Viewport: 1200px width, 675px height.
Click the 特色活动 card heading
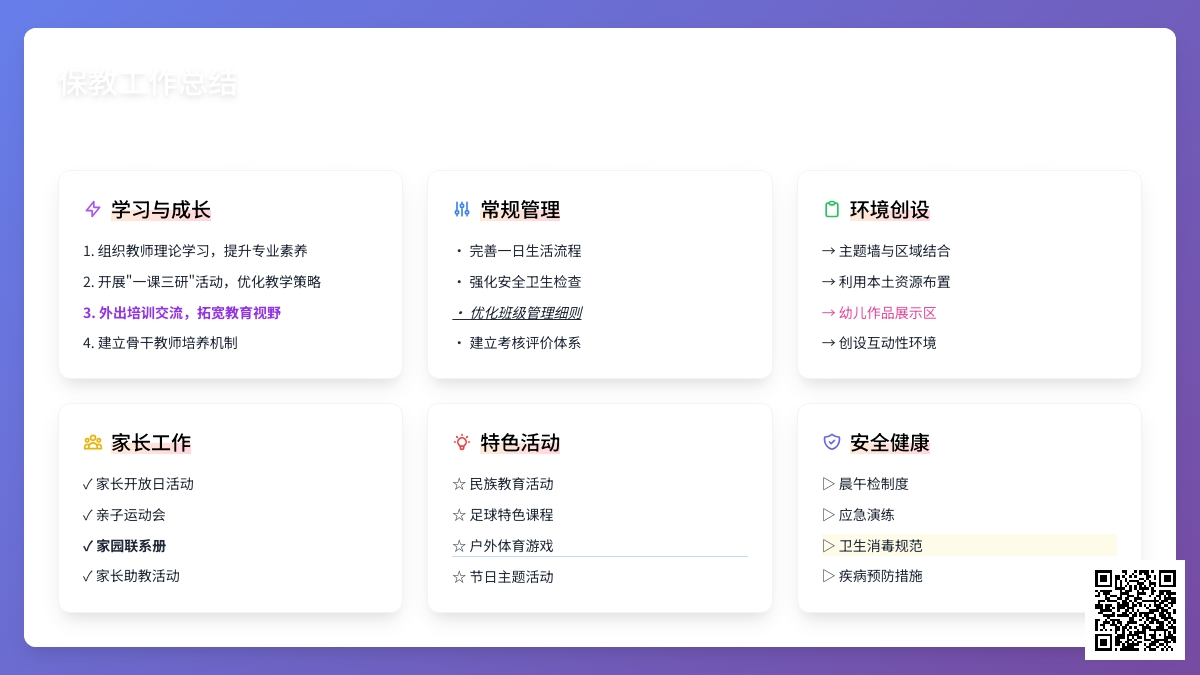click(x=520, y=443)
